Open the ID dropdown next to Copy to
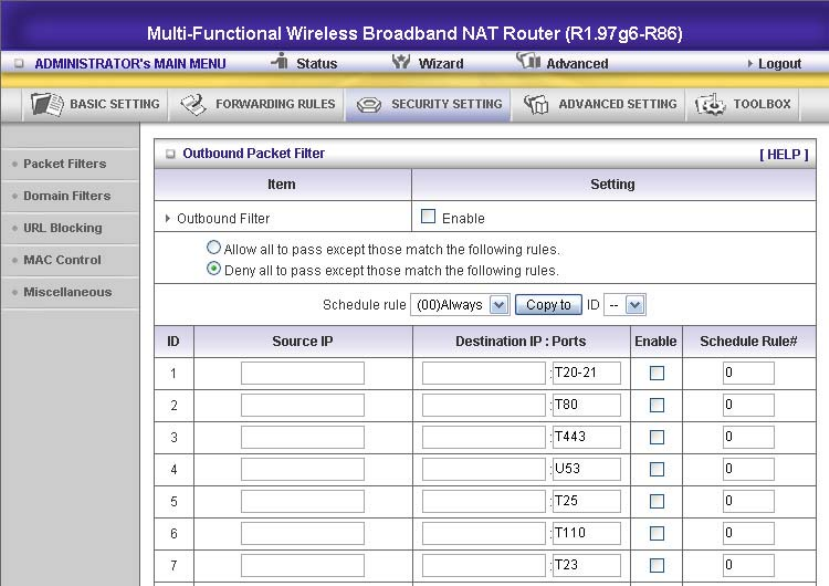829x586 pixels. (624, 305)
